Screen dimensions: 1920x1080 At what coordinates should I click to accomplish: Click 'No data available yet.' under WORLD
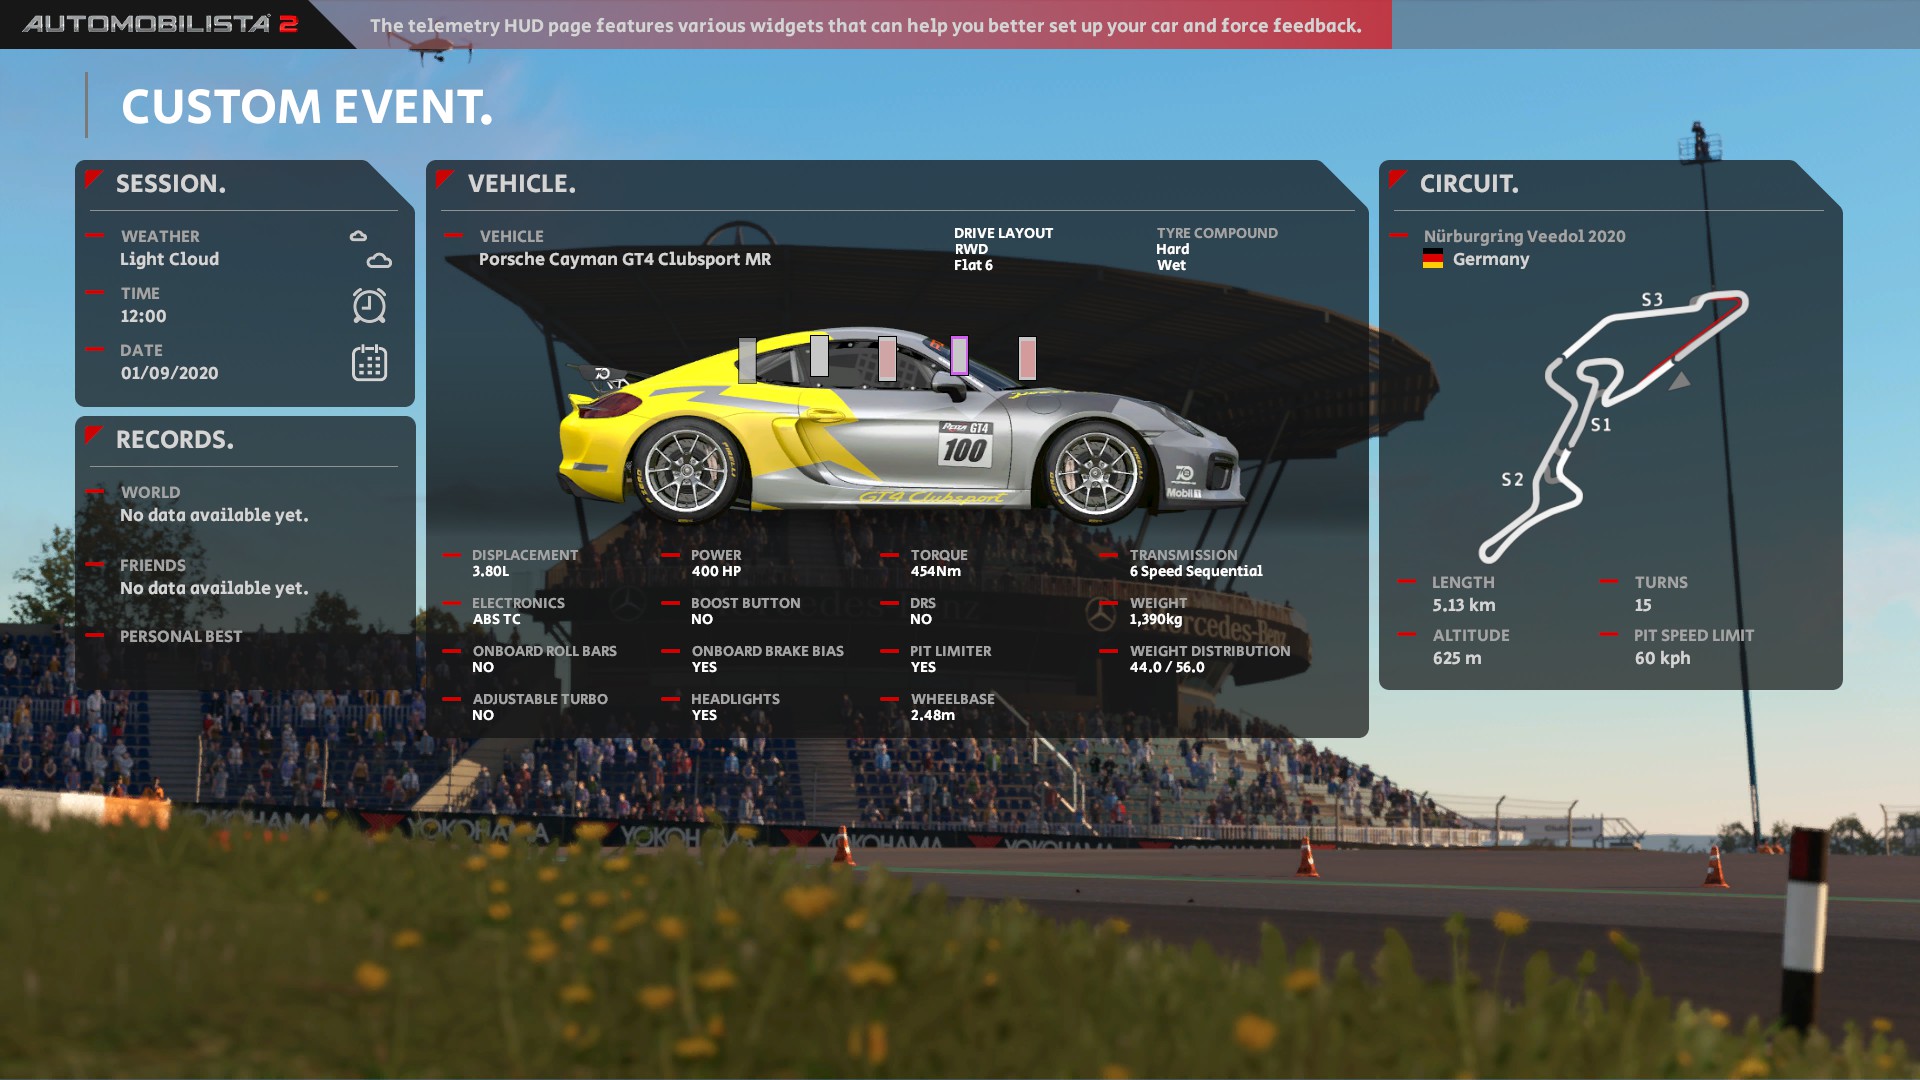214,515
